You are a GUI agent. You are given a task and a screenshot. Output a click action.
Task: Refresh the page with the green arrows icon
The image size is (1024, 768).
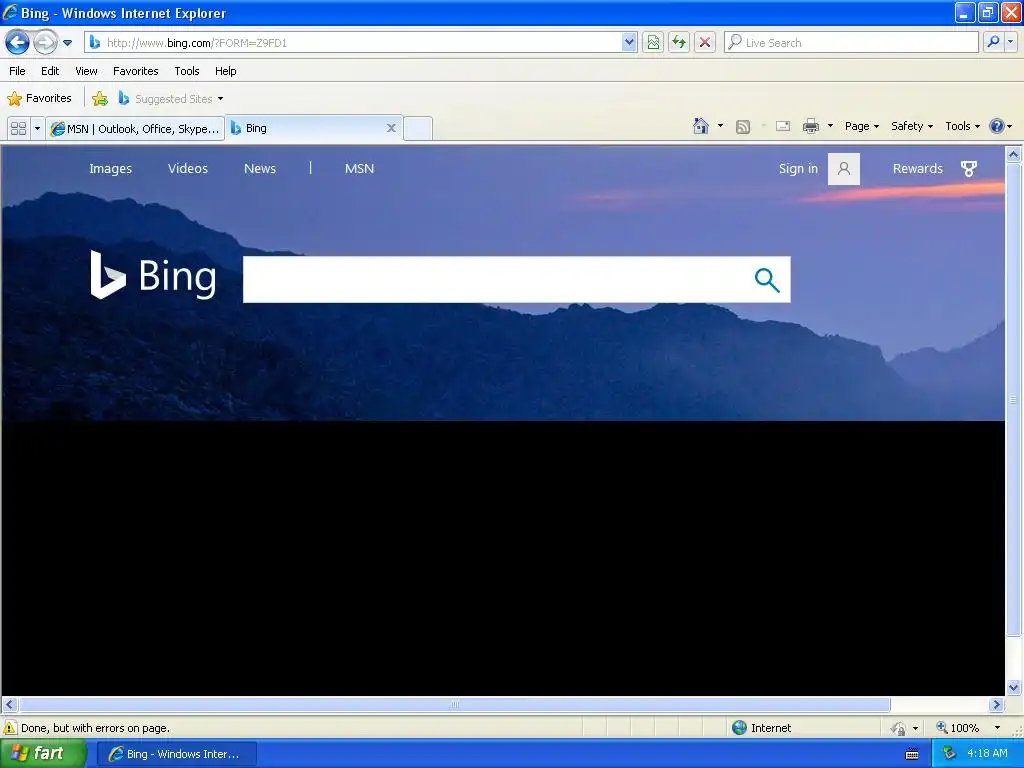click(679, 42)
